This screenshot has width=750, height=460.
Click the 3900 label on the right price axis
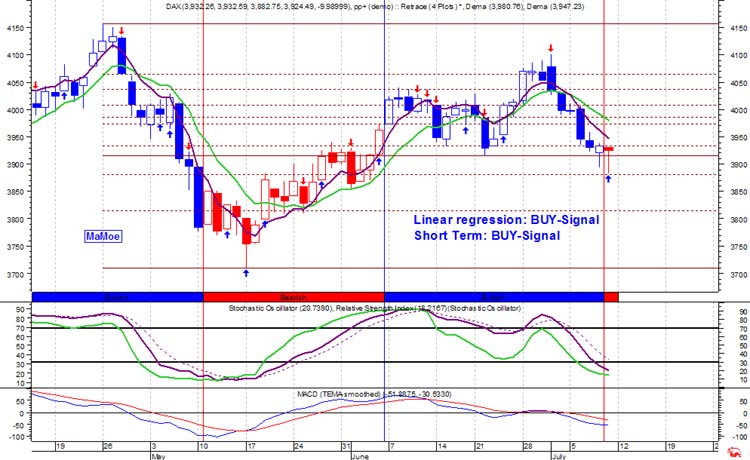(x=739, y=165)
